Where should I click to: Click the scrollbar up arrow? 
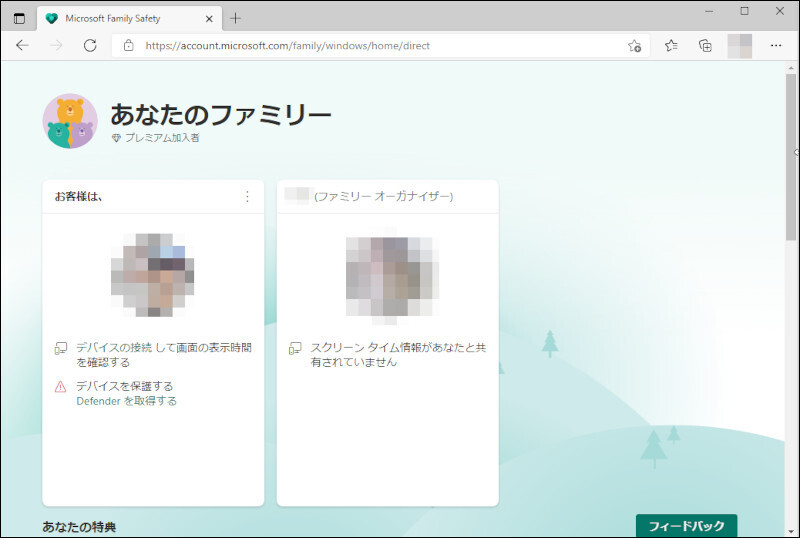(x=791, y=68)
